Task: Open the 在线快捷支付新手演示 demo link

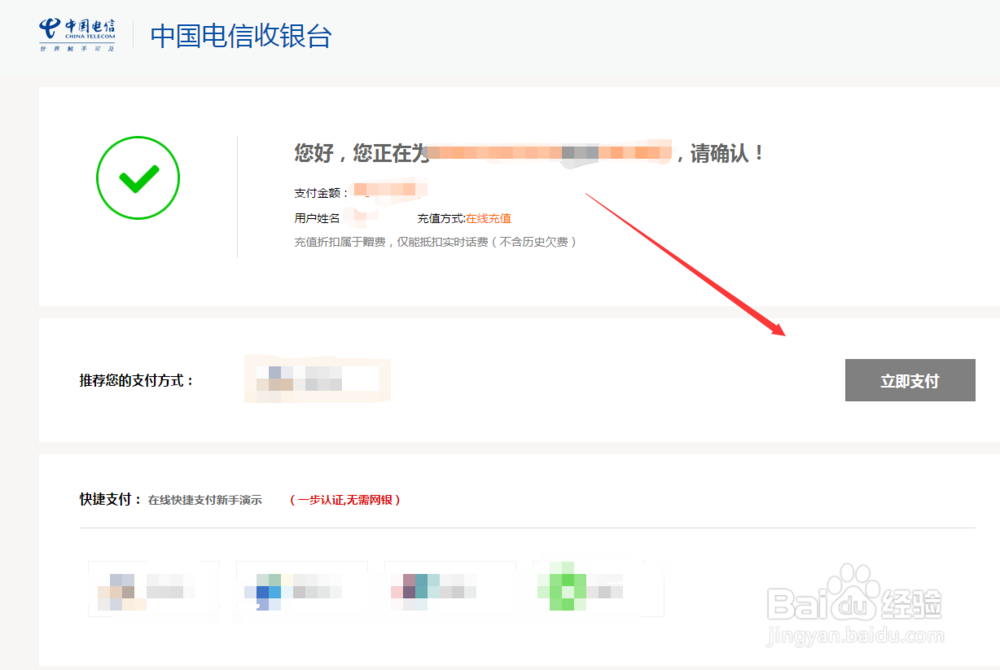Action: click(x=205, y=500)
